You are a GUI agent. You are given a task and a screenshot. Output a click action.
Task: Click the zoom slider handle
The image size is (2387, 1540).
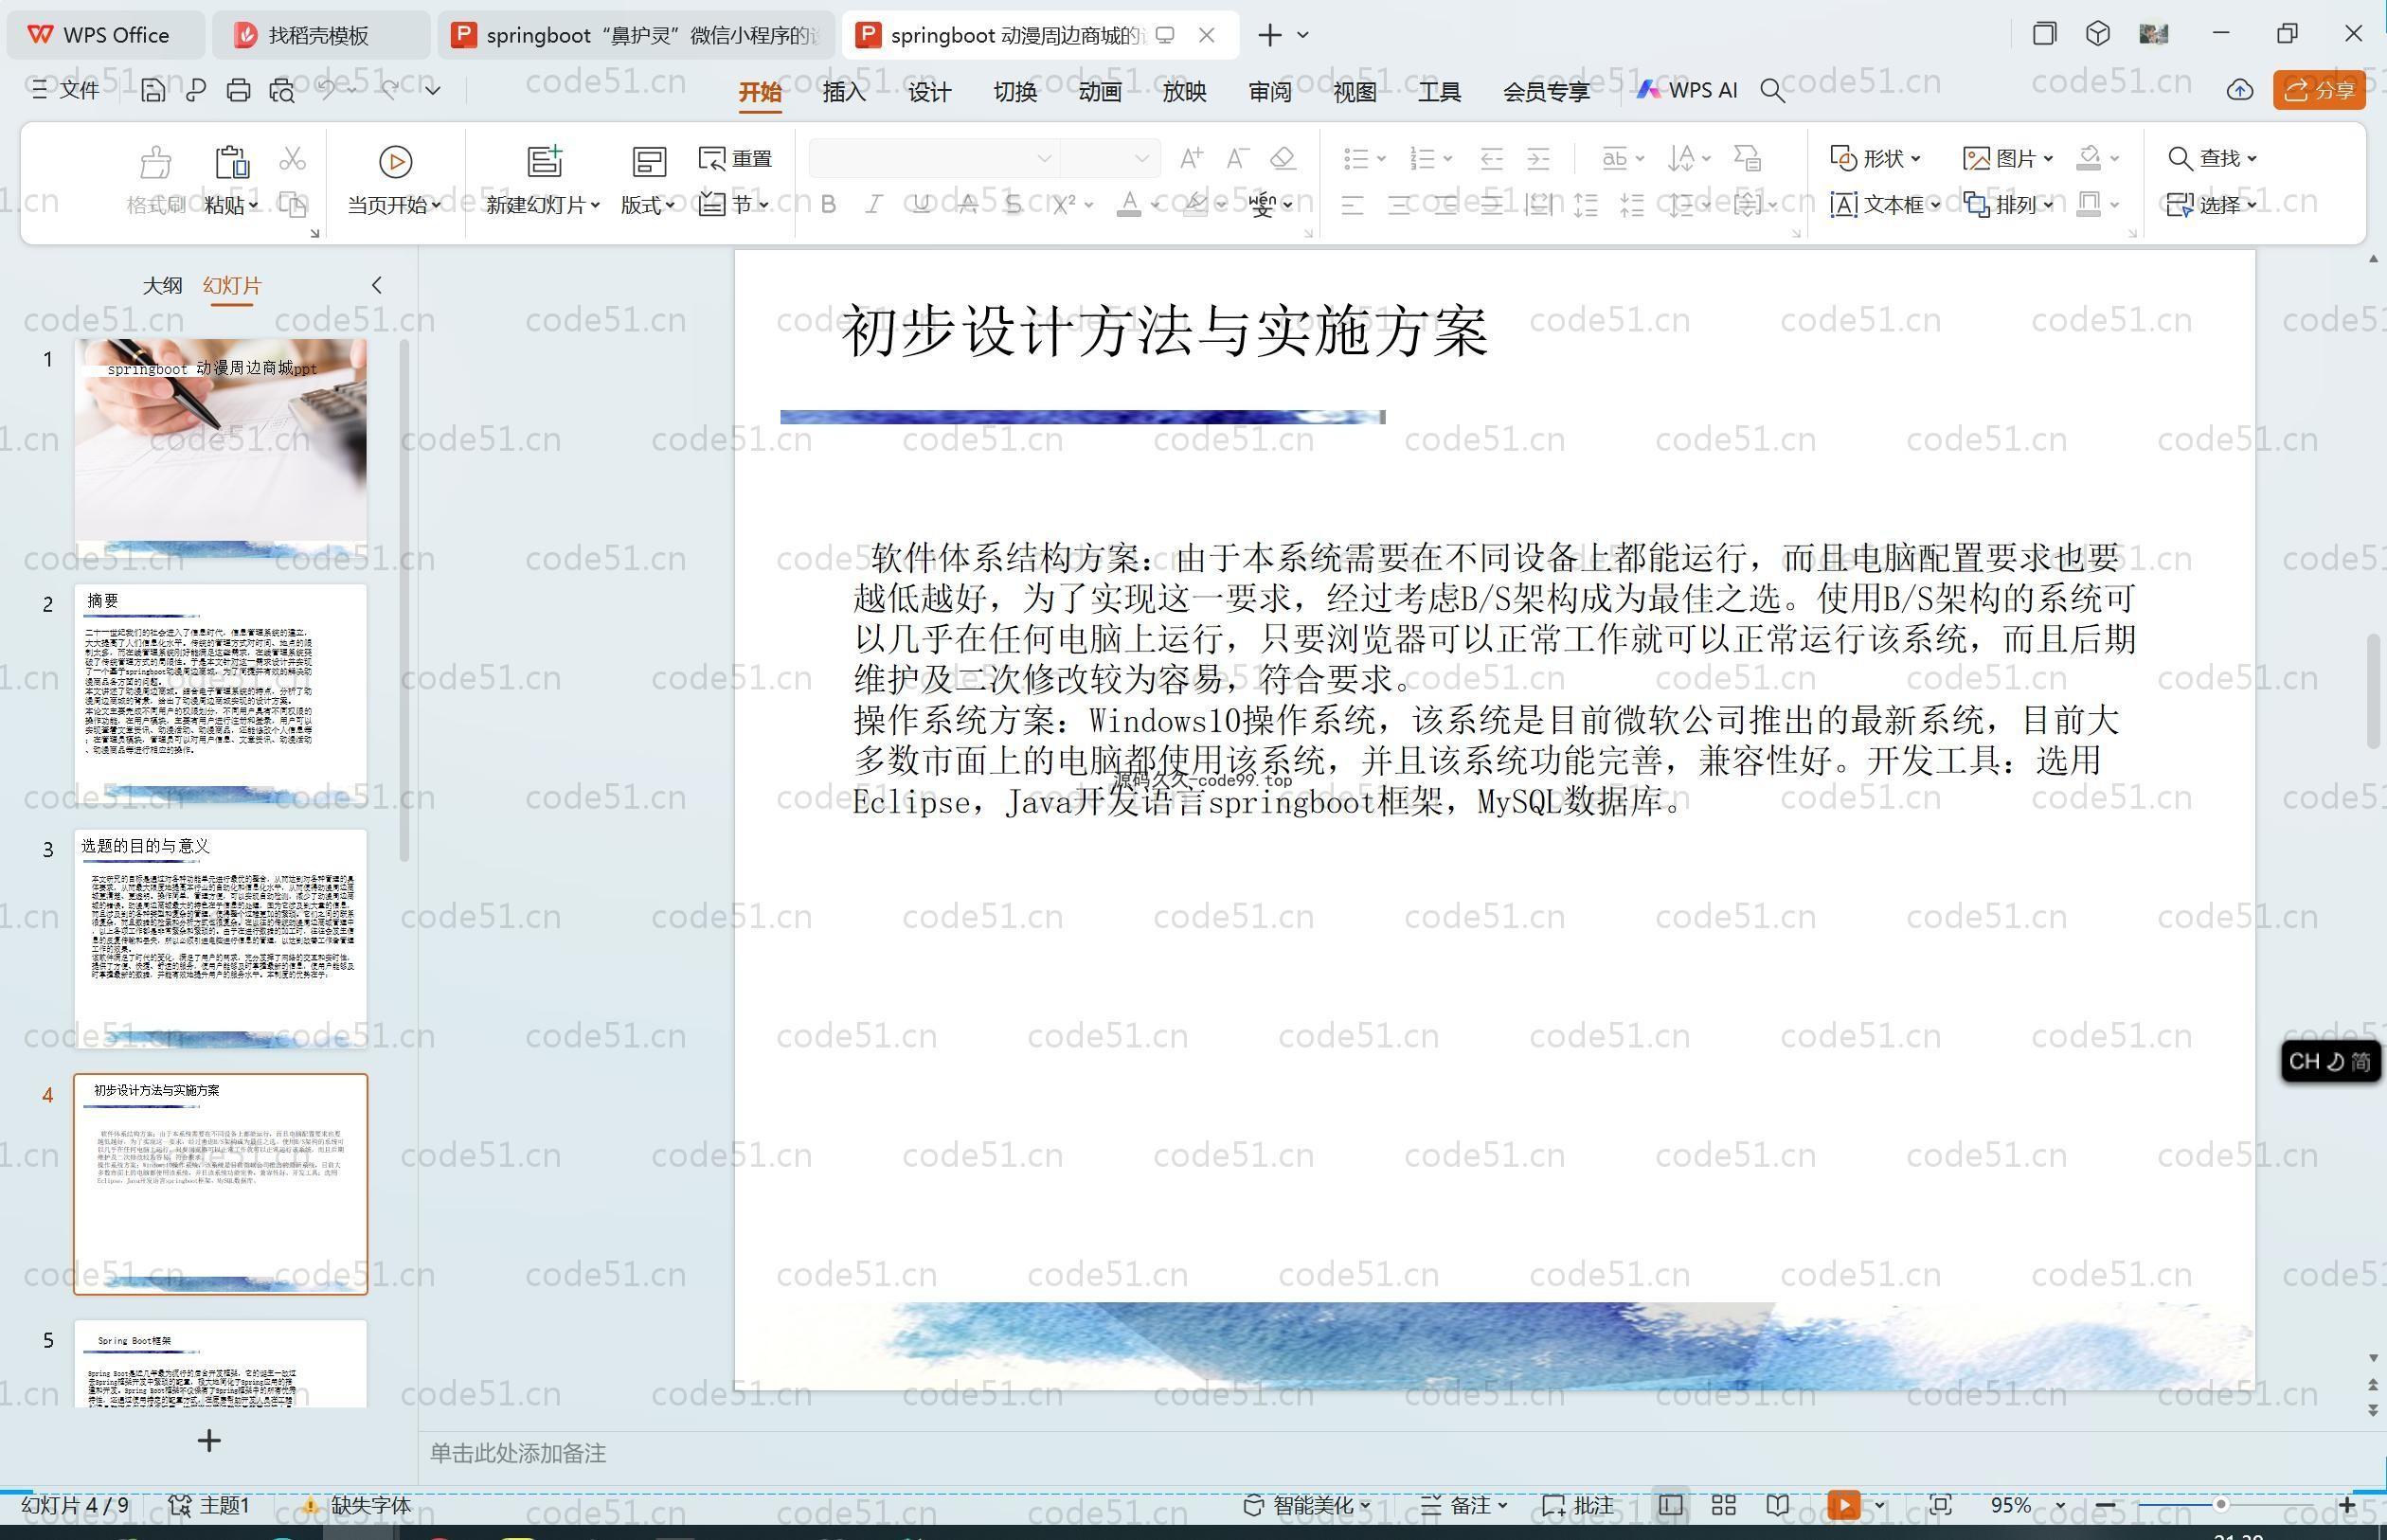tap(2221, 1505)
